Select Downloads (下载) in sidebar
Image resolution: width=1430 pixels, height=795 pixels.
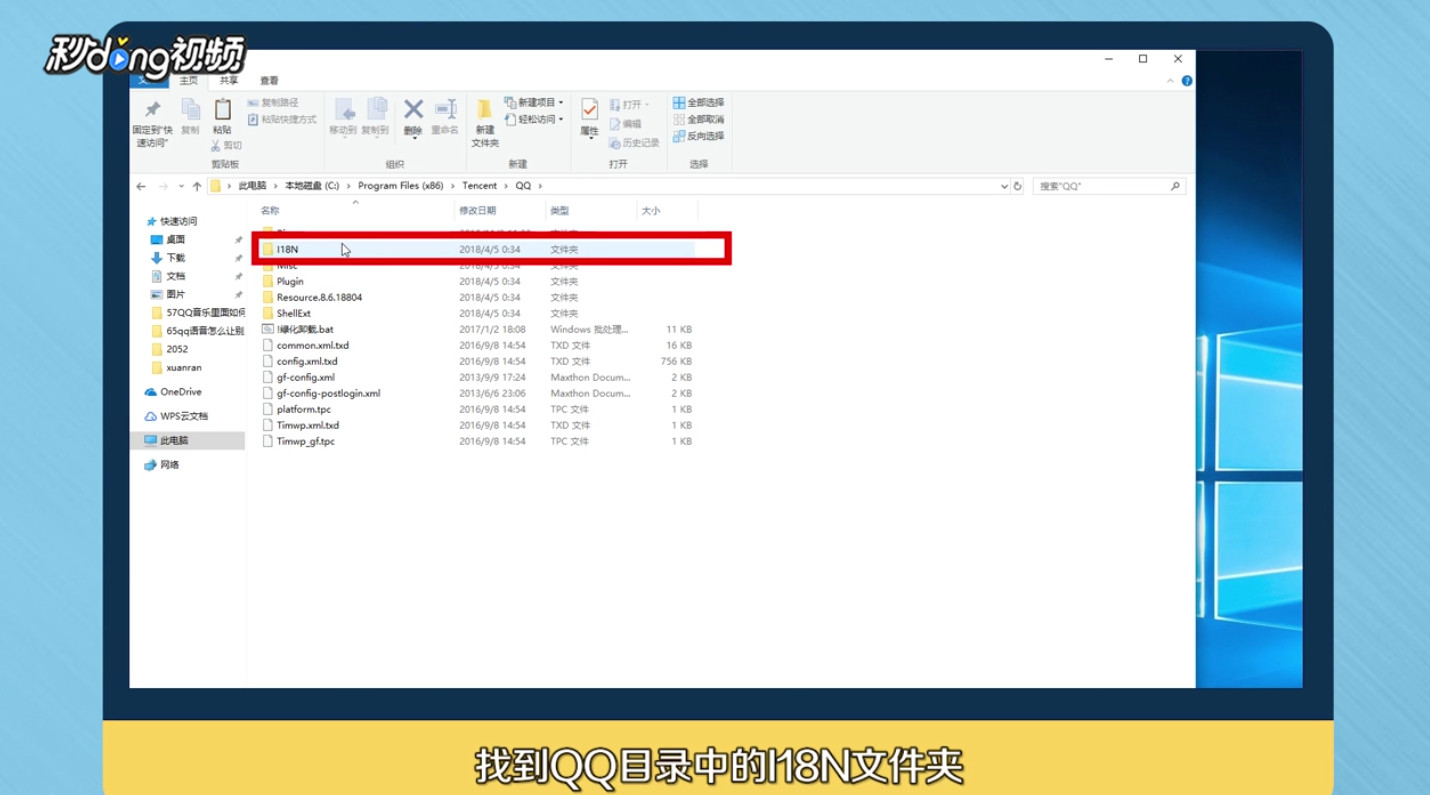point(175,258)
